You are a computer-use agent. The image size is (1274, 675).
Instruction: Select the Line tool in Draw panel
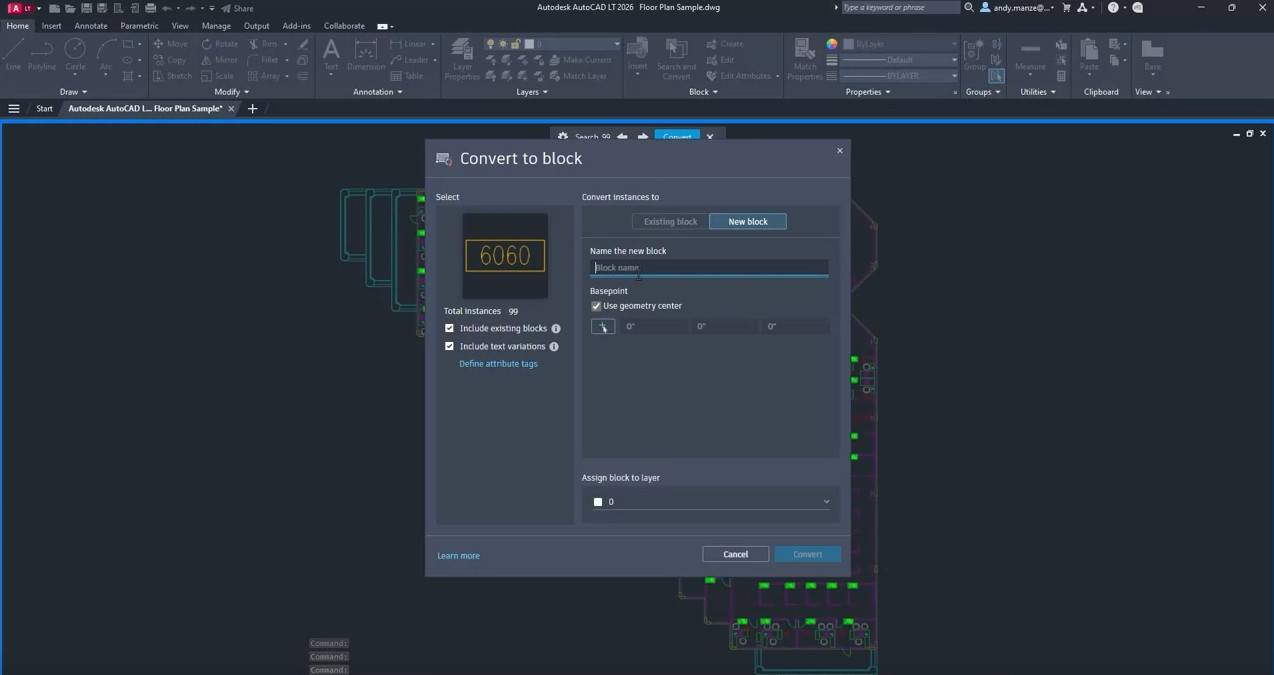13,55
